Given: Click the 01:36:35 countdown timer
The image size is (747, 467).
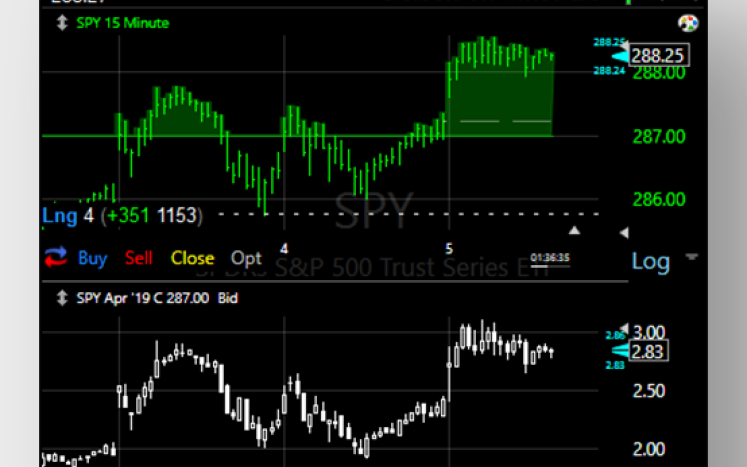Looking at the screenshot, I should [x=550, y=258].
